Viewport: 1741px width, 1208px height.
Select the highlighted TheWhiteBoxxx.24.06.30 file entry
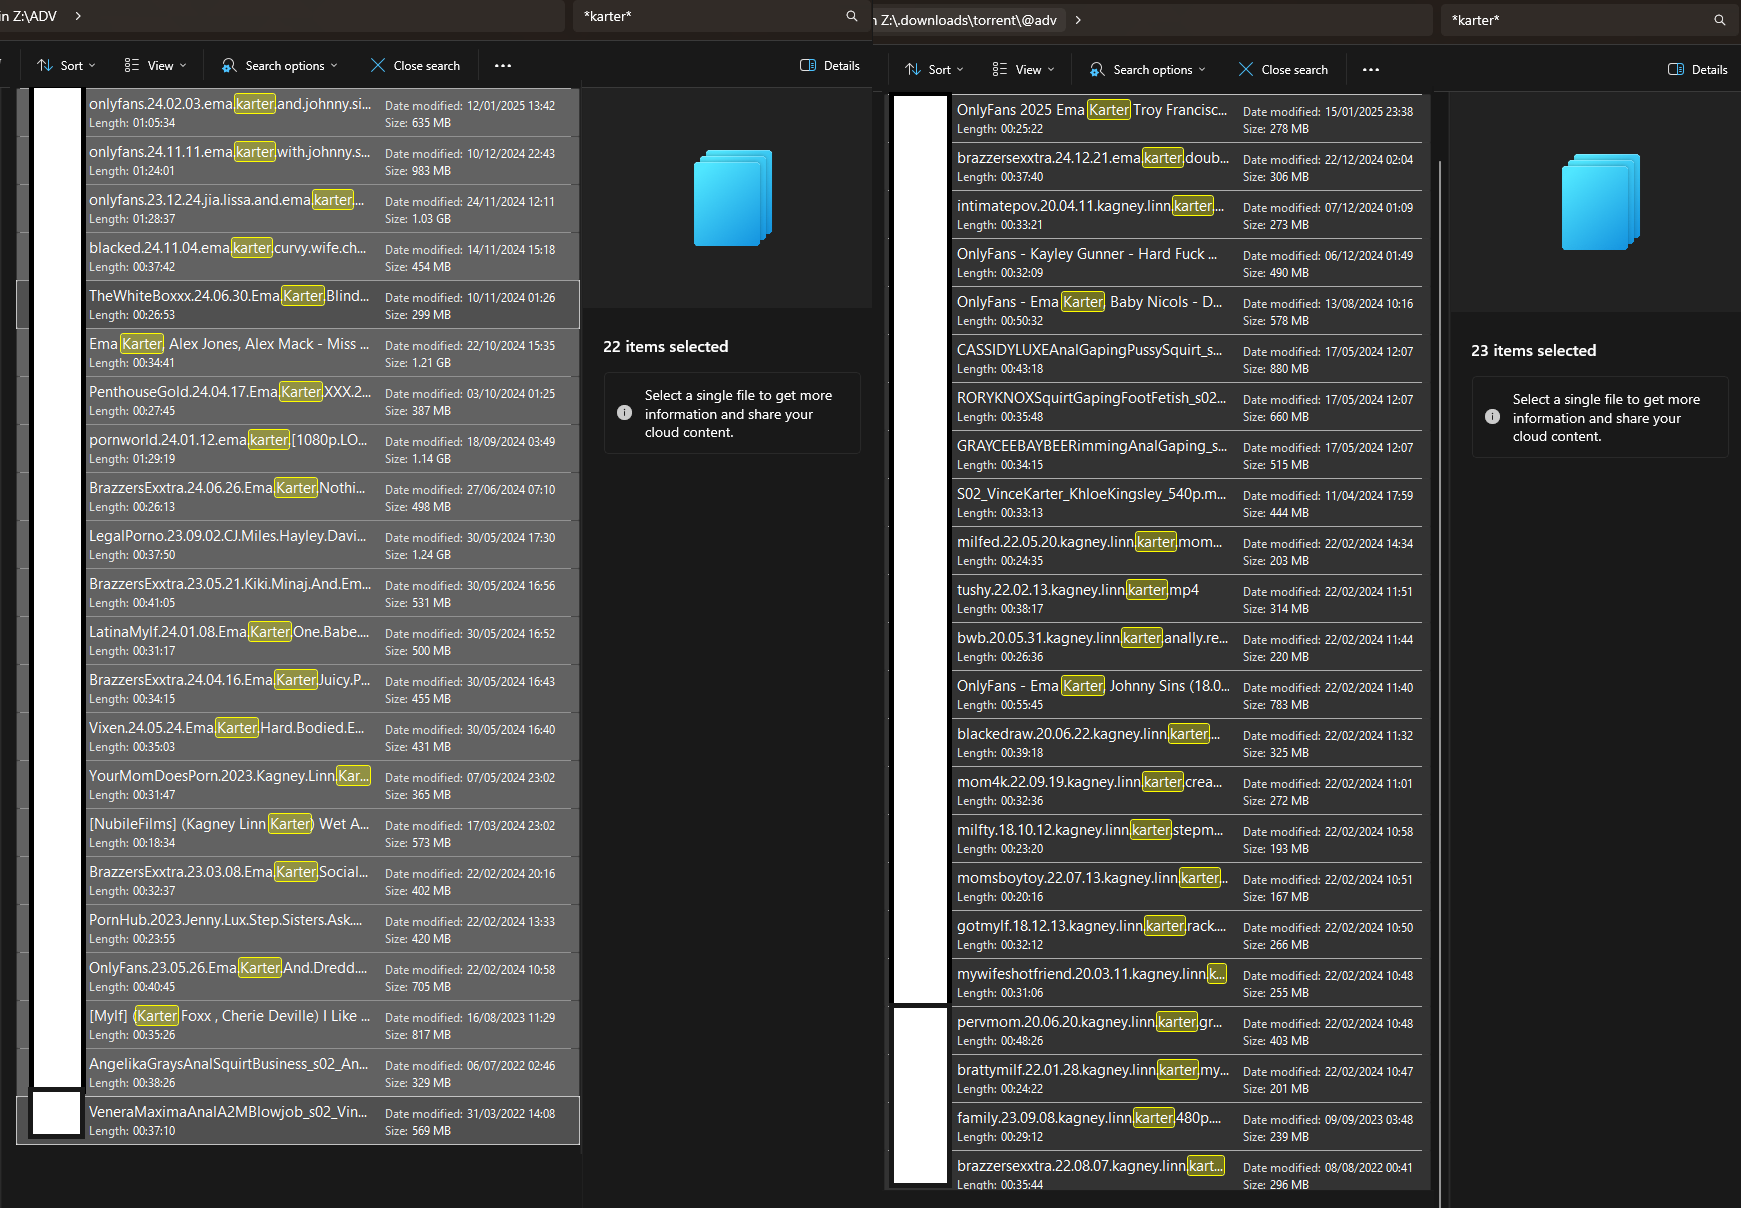tap(230, 304)
